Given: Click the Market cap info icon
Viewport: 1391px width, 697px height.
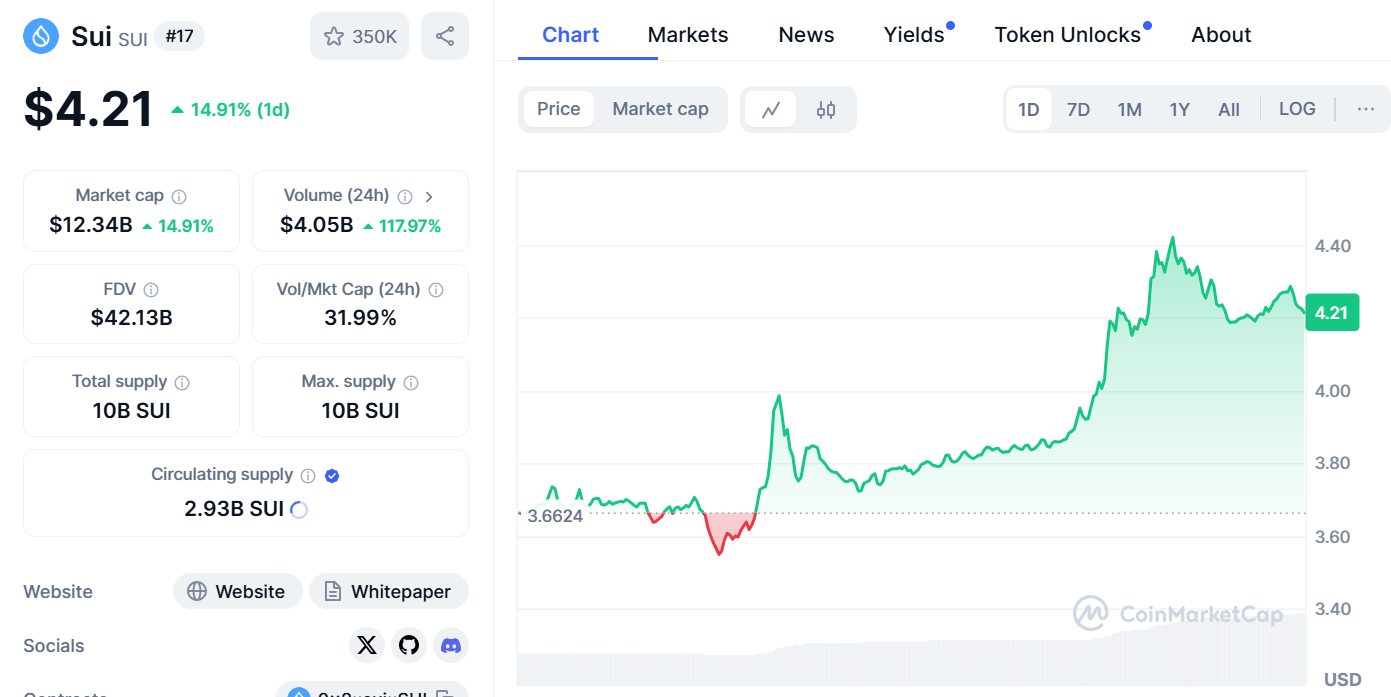Looking at the screenshot, I should (x=179, y=197).
